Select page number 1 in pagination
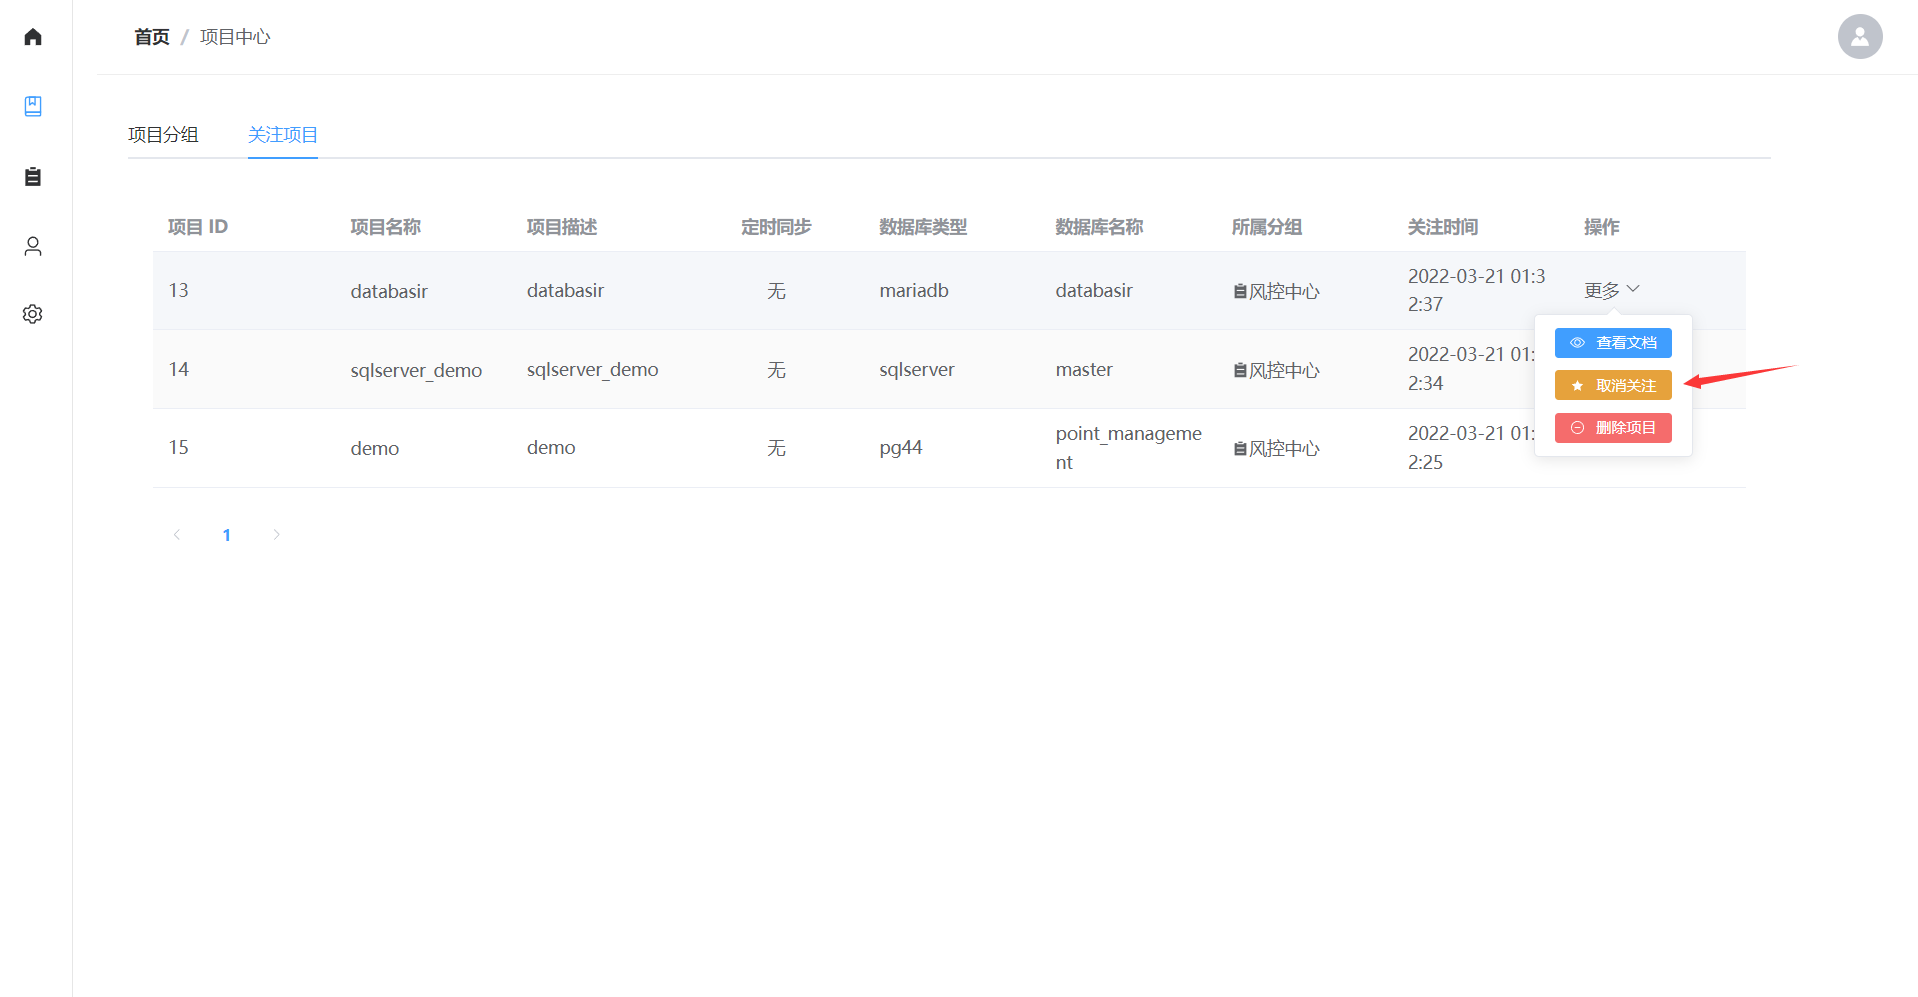This screenshot has width=1918, height=997. point(227,535)
